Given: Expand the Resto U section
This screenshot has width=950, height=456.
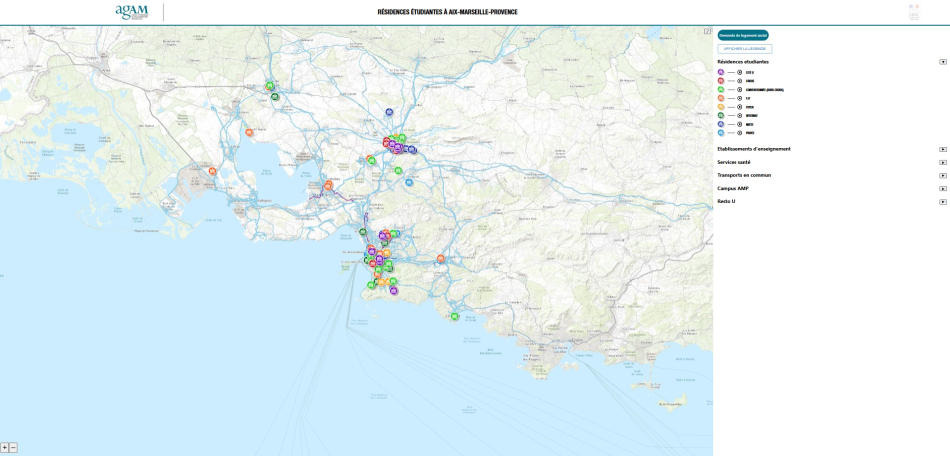Looking at the screenshot, I should tap(943, 202).
